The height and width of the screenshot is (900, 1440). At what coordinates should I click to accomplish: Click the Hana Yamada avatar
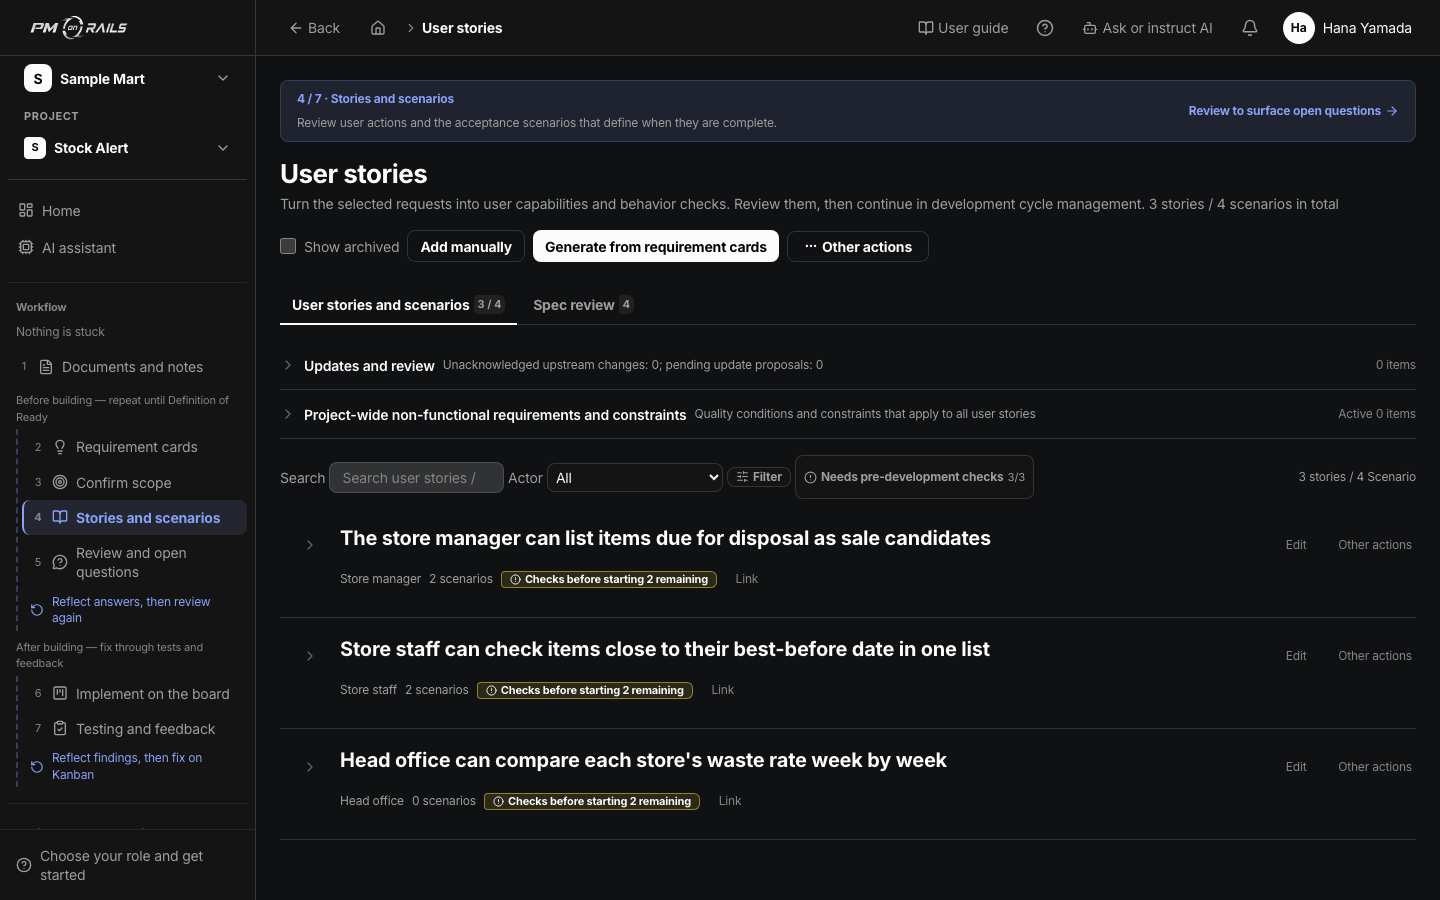tap(1298, 28)
